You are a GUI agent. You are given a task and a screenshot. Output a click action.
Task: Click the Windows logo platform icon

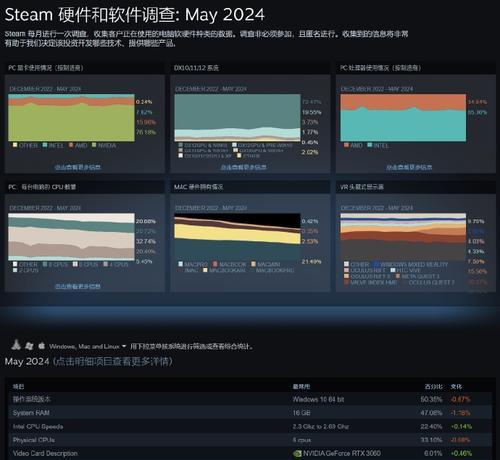tap(29, 346)
